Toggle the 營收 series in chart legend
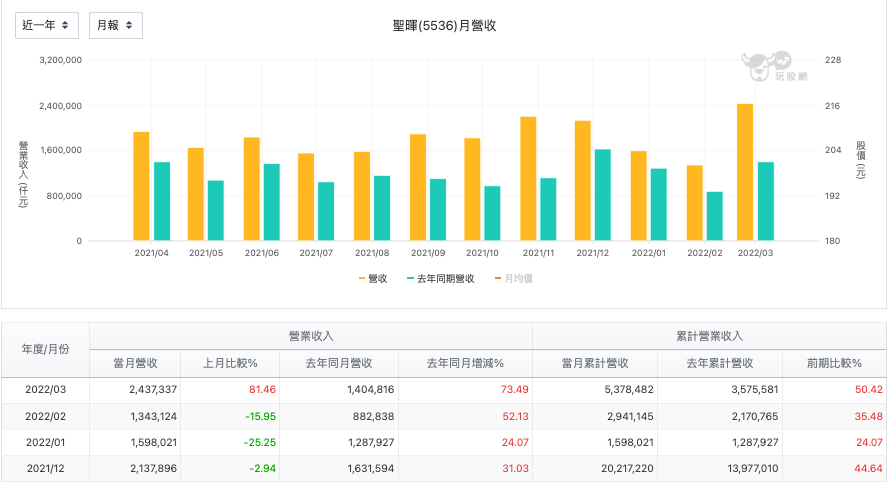 (373, 279)
